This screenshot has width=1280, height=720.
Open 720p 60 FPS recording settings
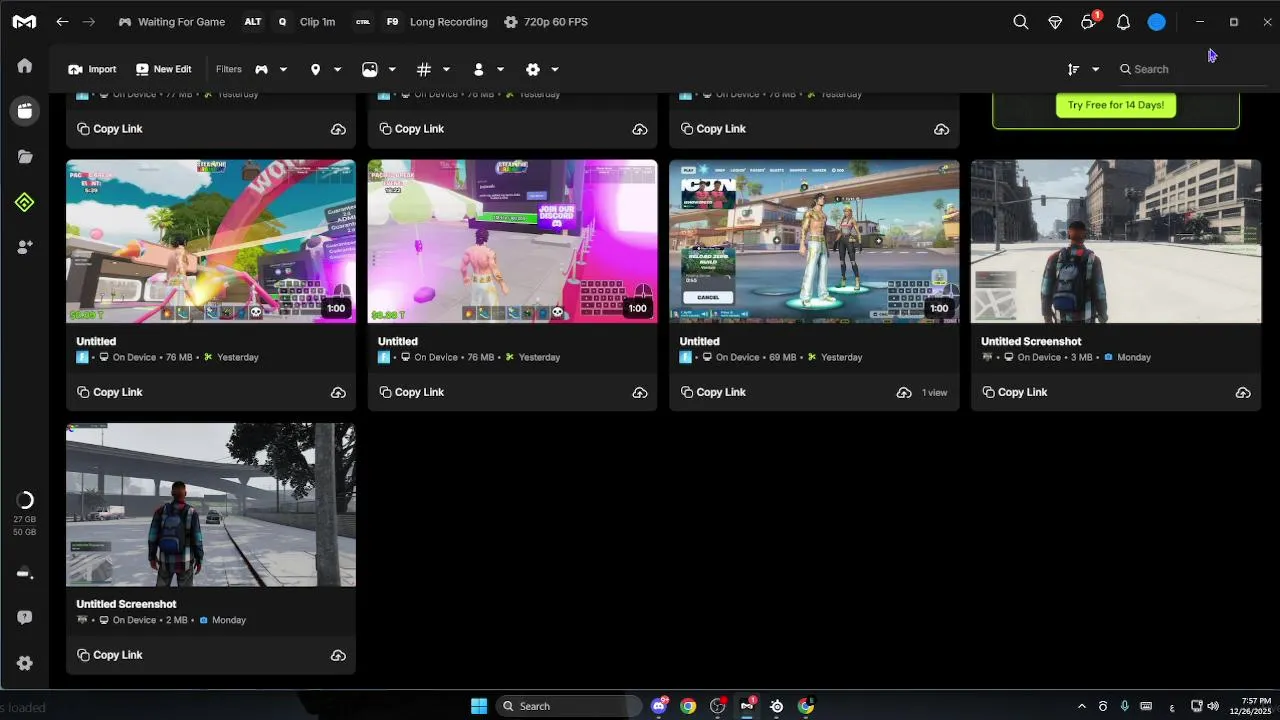pyautogui.click(x=545, y=22)
